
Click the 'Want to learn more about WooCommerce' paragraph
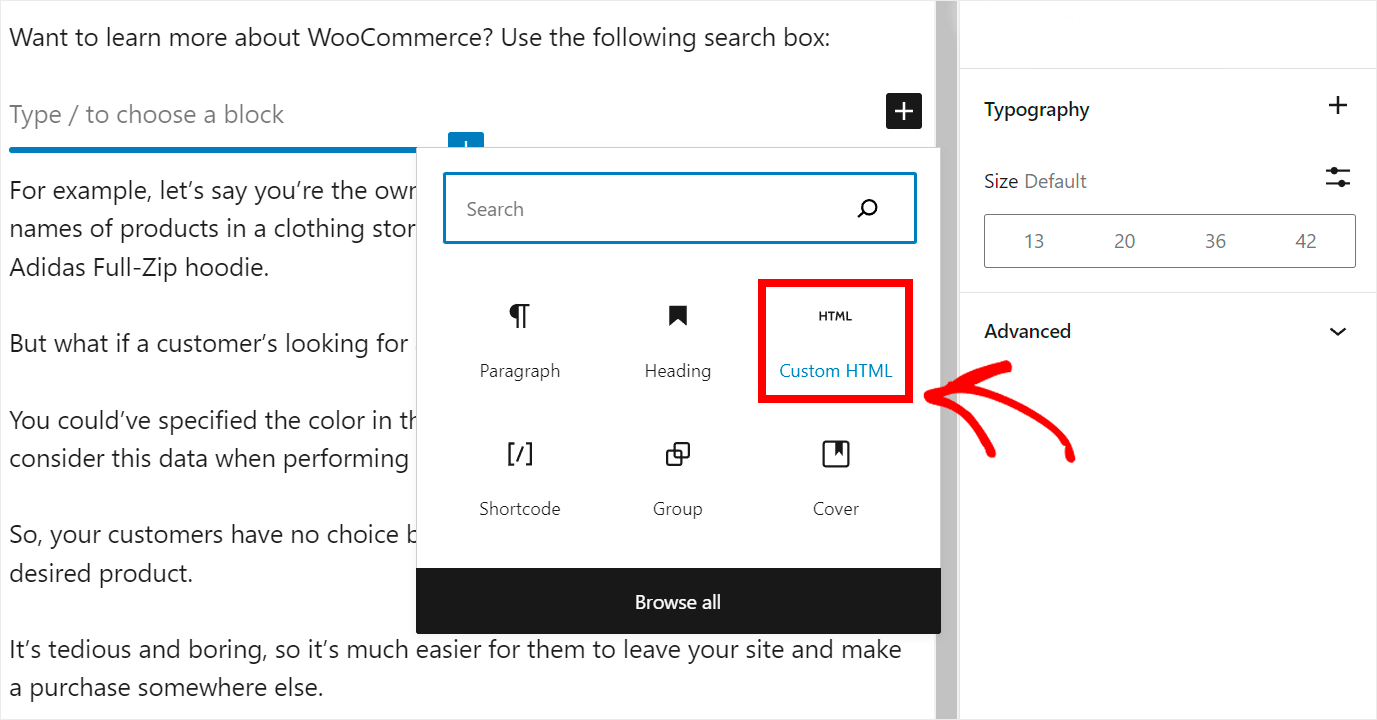click(420, 38)
